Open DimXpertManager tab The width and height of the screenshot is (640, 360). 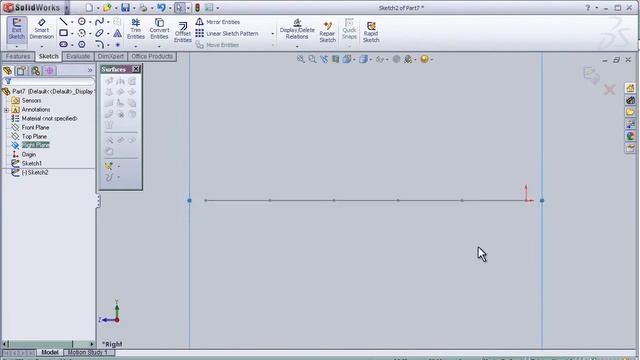(49, 71)
